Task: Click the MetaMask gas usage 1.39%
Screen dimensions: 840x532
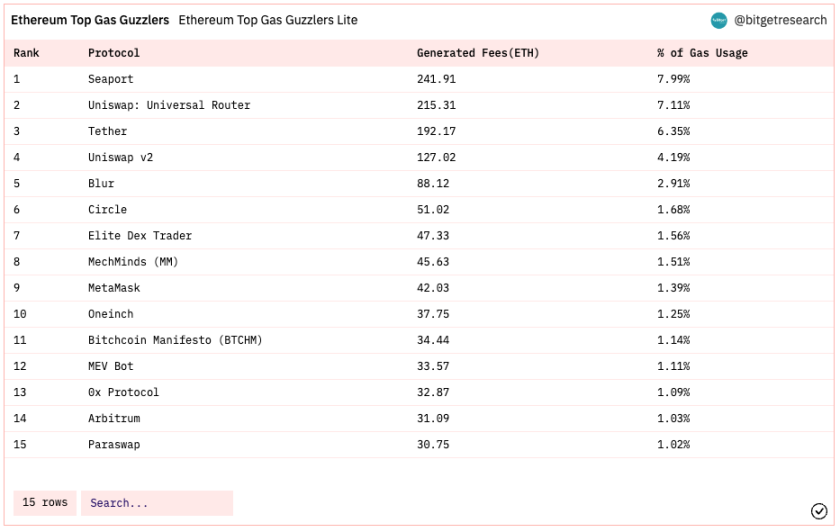Action: pos(673,288)
